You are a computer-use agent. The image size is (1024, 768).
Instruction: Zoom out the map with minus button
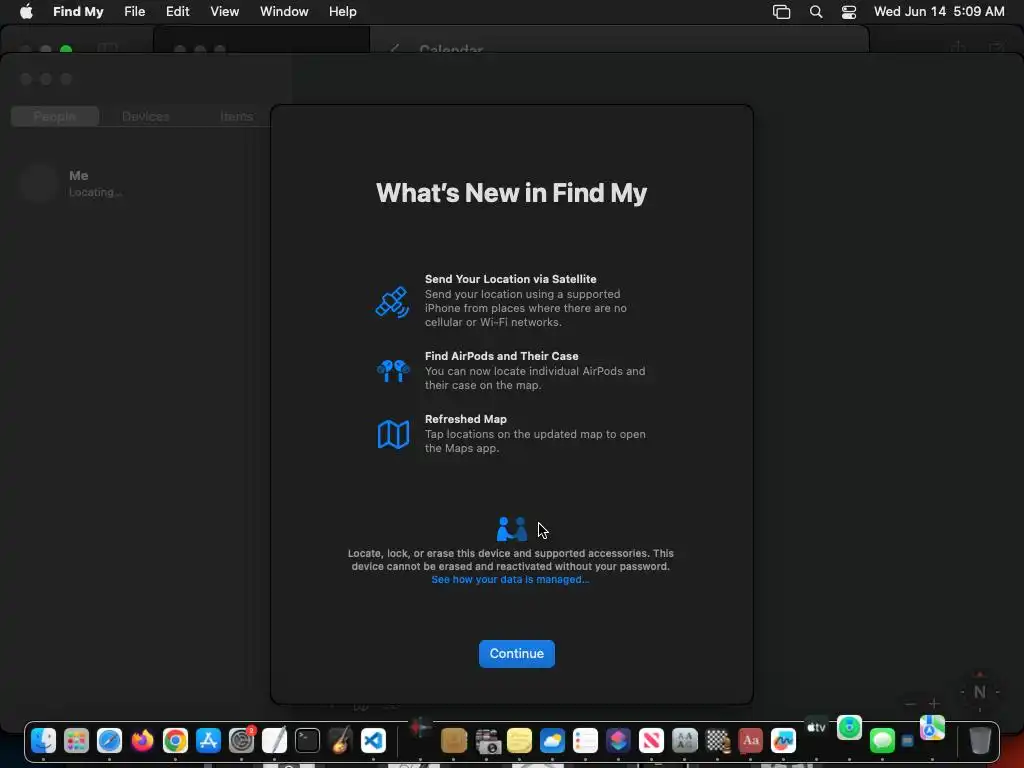coord(910,703)
